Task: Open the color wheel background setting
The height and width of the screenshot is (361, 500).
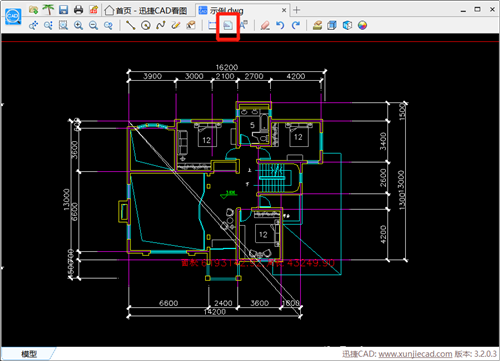Action: point(362,25)
